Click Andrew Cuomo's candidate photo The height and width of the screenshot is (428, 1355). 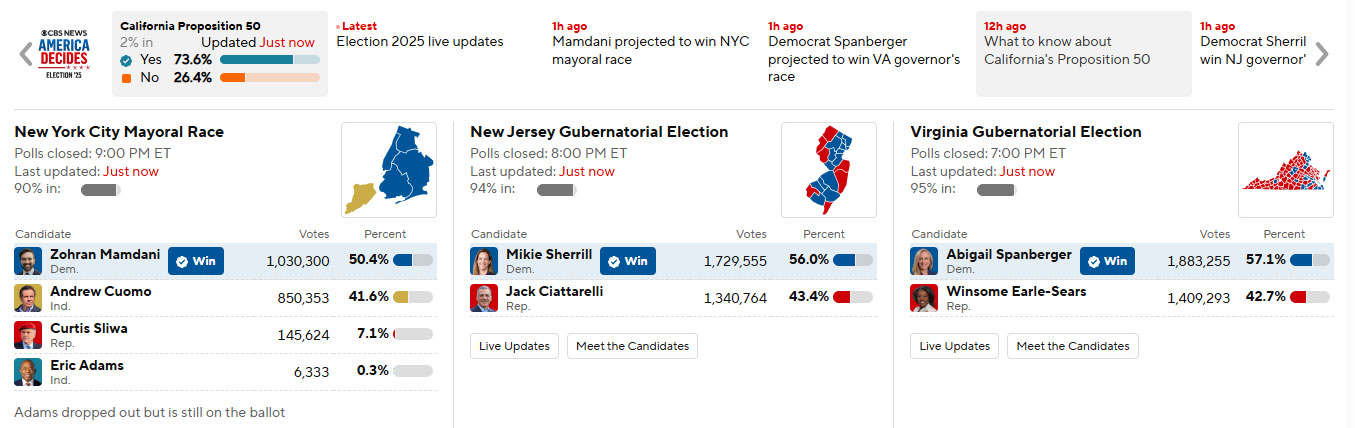pyautogui.click(x=28, y=298)
